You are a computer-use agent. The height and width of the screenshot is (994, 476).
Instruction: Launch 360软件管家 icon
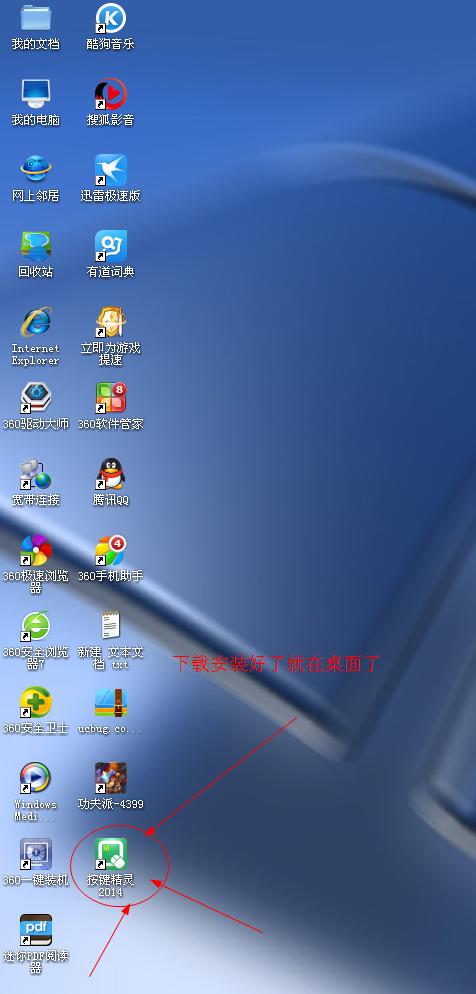(111, 398)
